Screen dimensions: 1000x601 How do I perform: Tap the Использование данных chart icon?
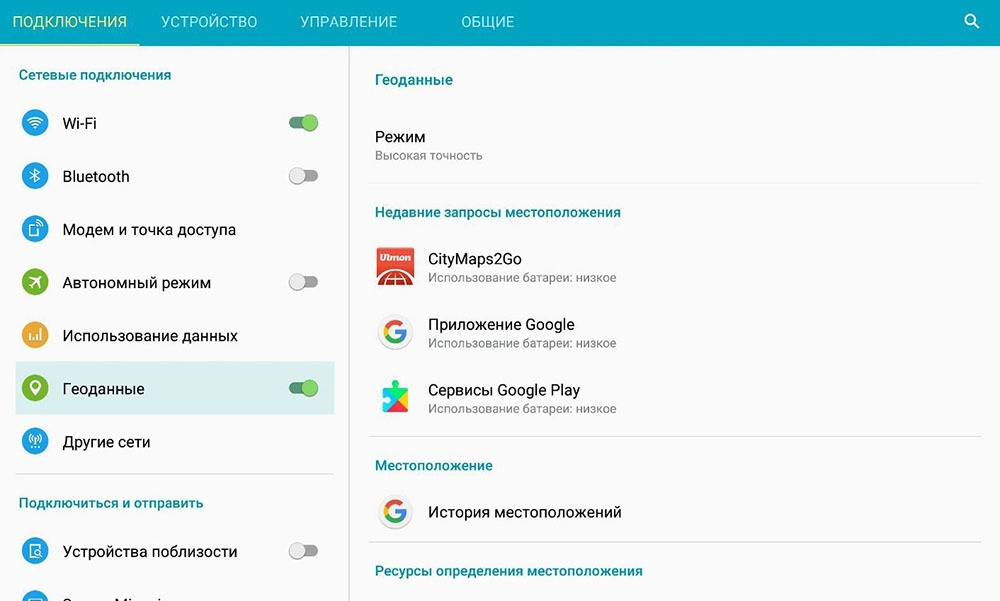point(35,335)
